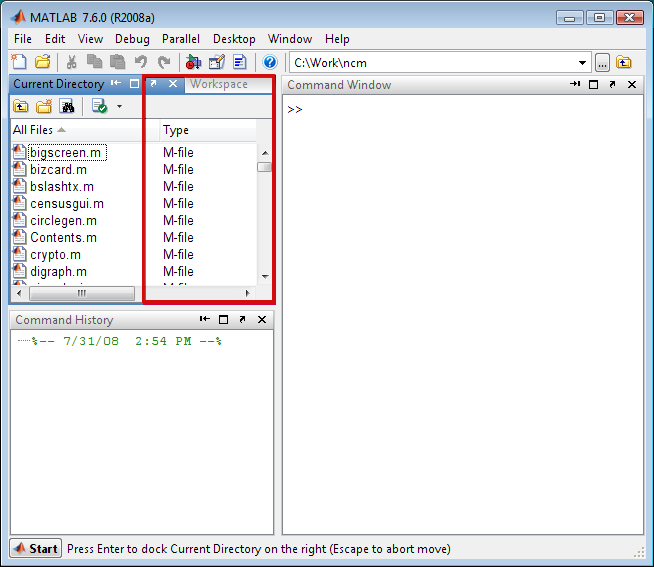Maximize the Command Window panel
The height and width of the screenshot is (567, 654).
point(593,85)
